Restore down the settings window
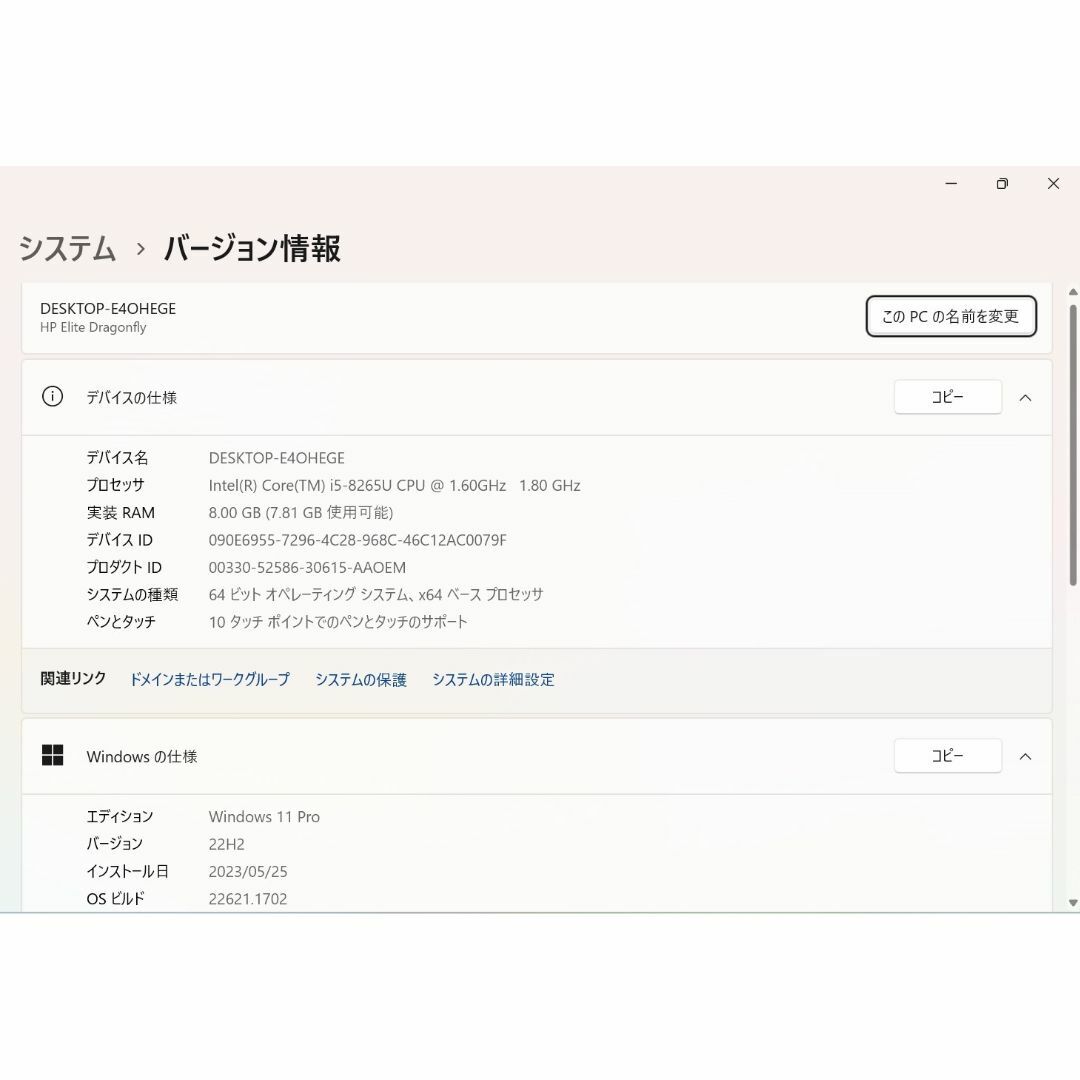1080x1080 pixels. [1002, 184]
